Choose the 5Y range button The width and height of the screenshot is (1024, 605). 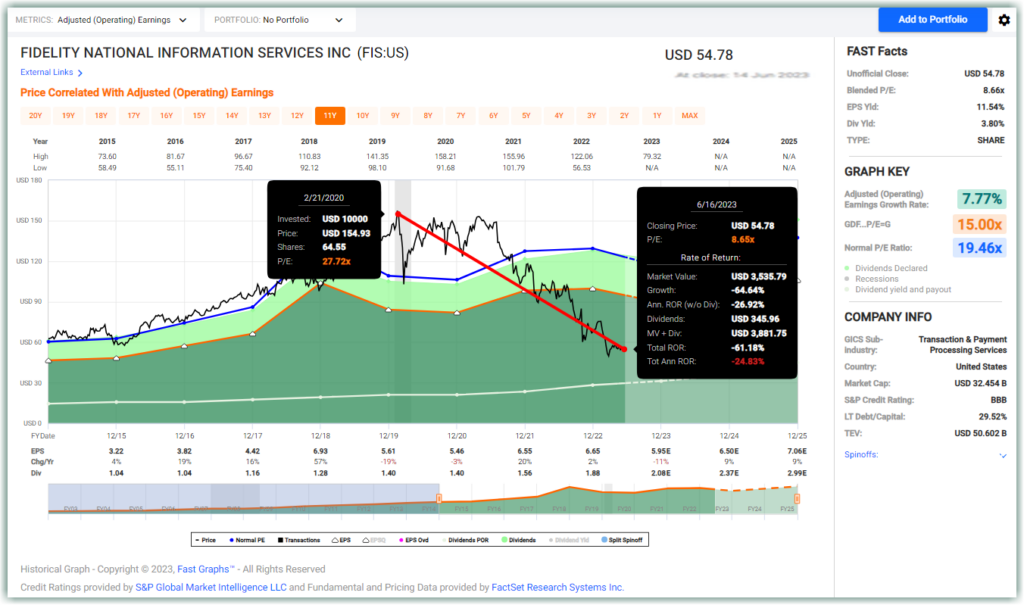point(526,116)
